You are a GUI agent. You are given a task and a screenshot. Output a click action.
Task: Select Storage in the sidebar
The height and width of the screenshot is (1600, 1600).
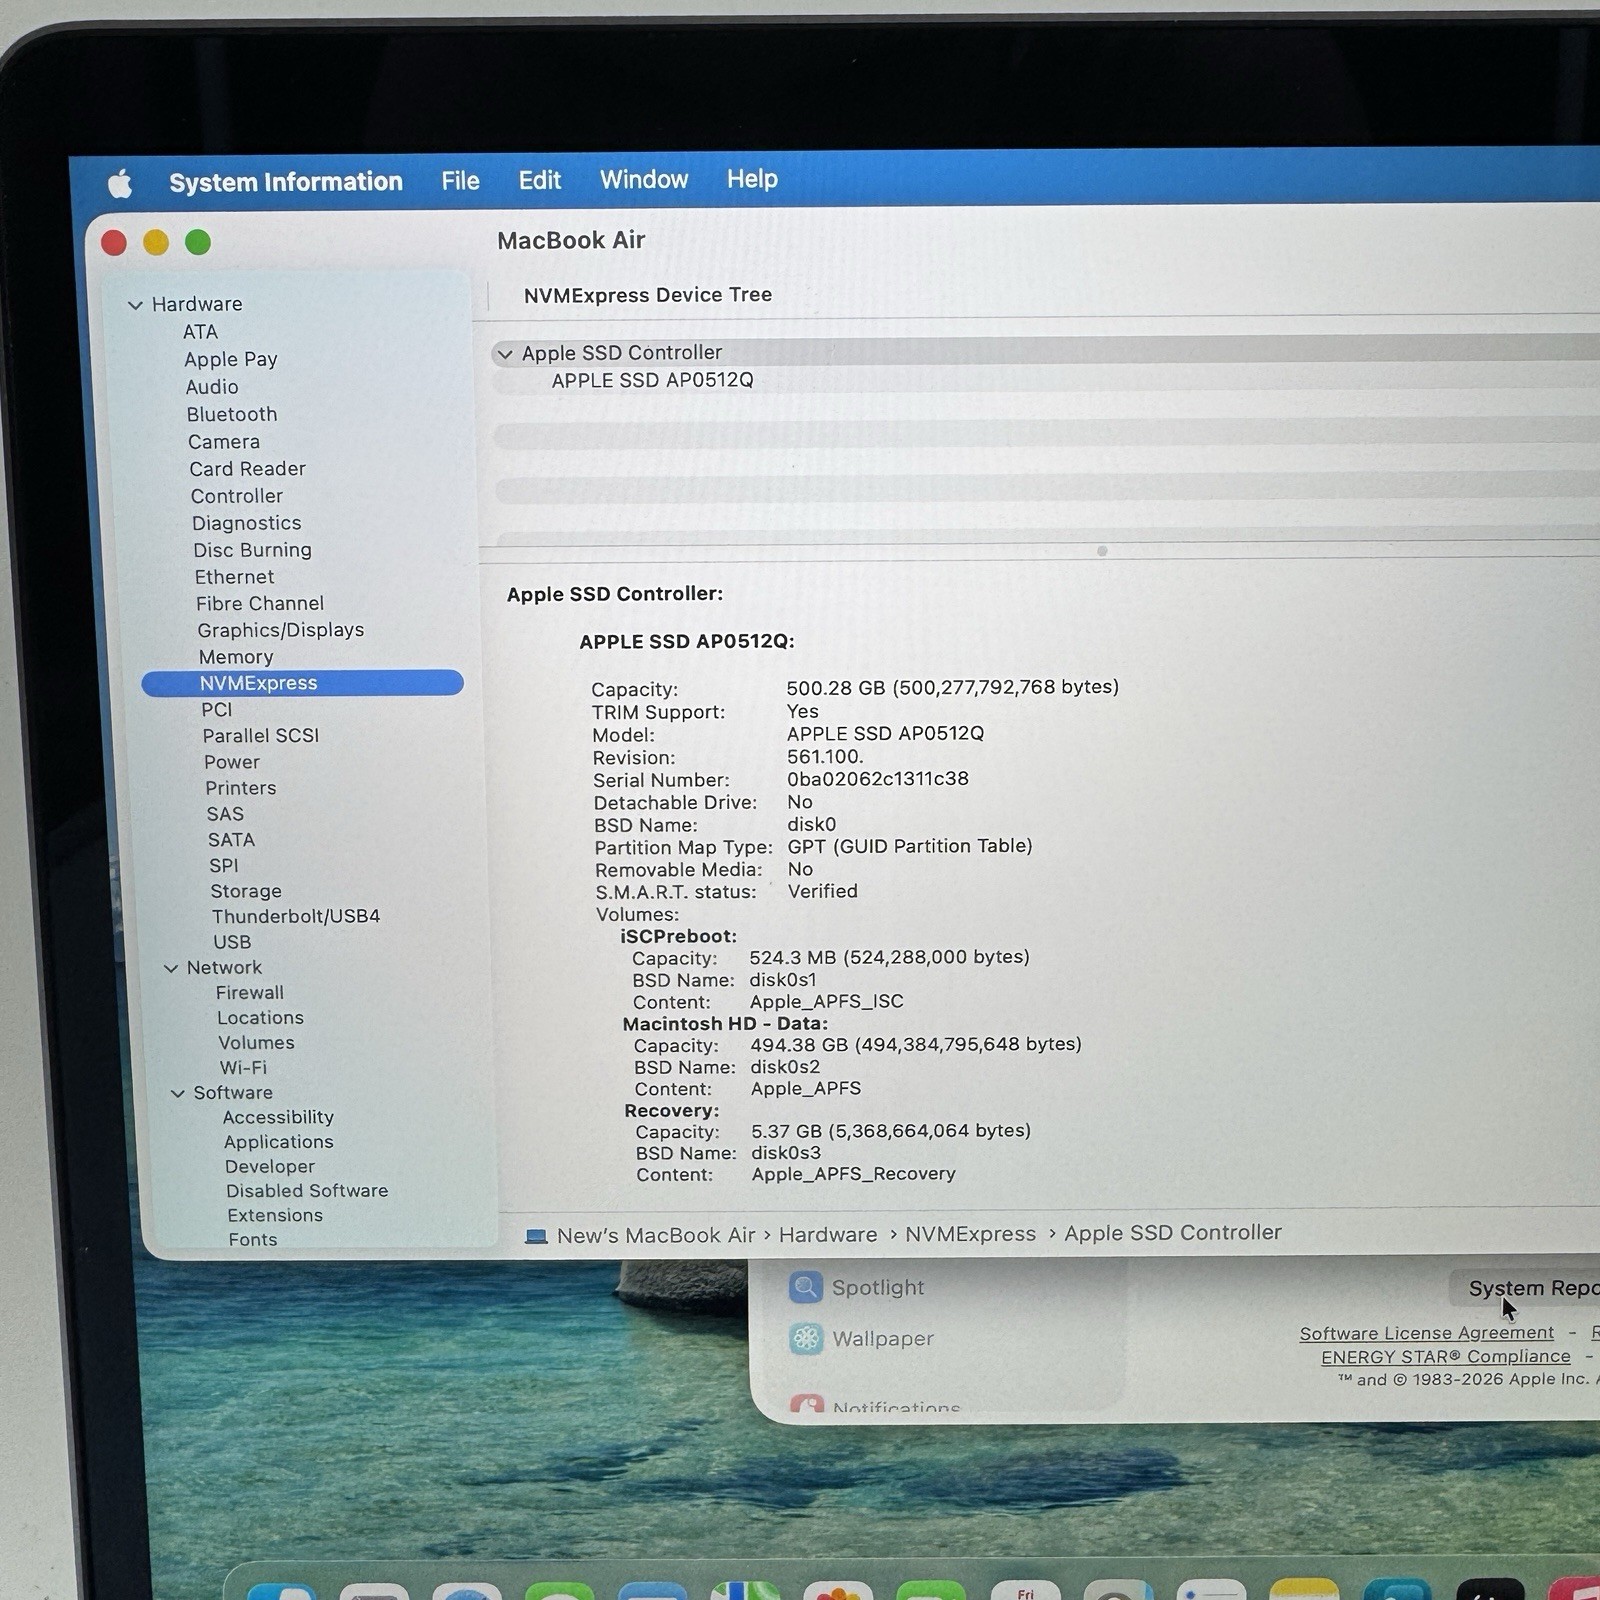tap(246, 891)
